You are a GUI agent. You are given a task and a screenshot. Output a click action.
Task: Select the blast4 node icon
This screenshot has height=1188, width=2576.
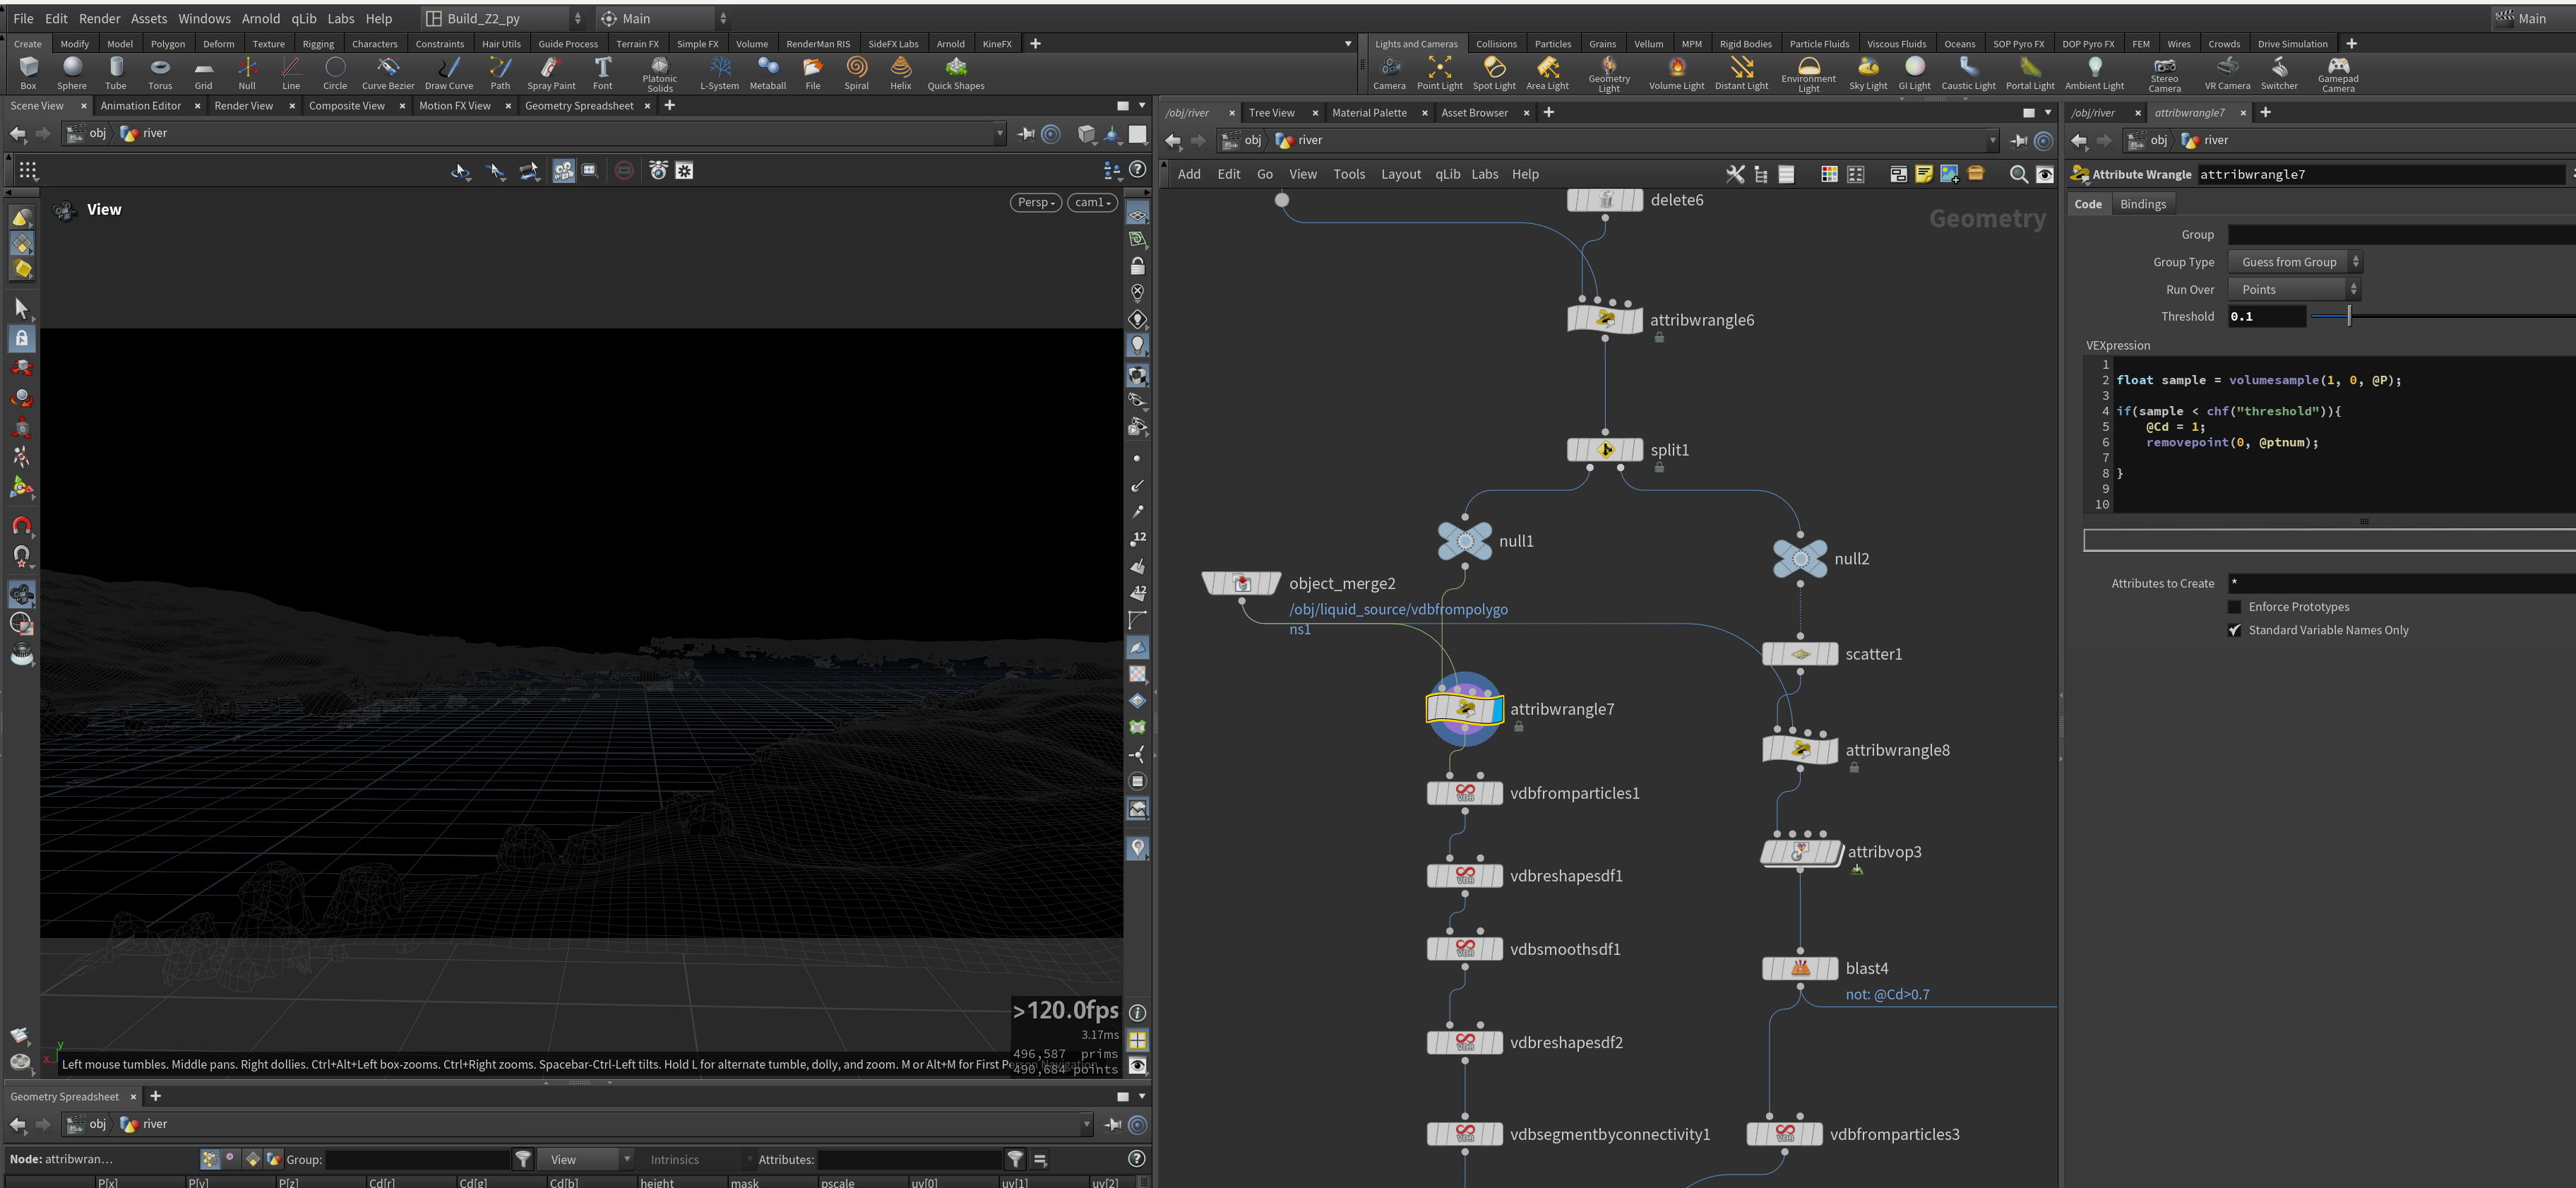point(1800,968)
